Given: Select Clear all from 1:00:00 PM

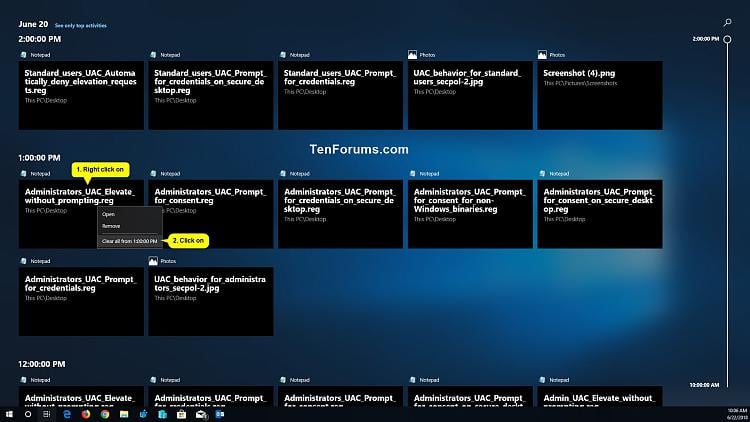Looking at the screenshot, I should click(130, 241).
